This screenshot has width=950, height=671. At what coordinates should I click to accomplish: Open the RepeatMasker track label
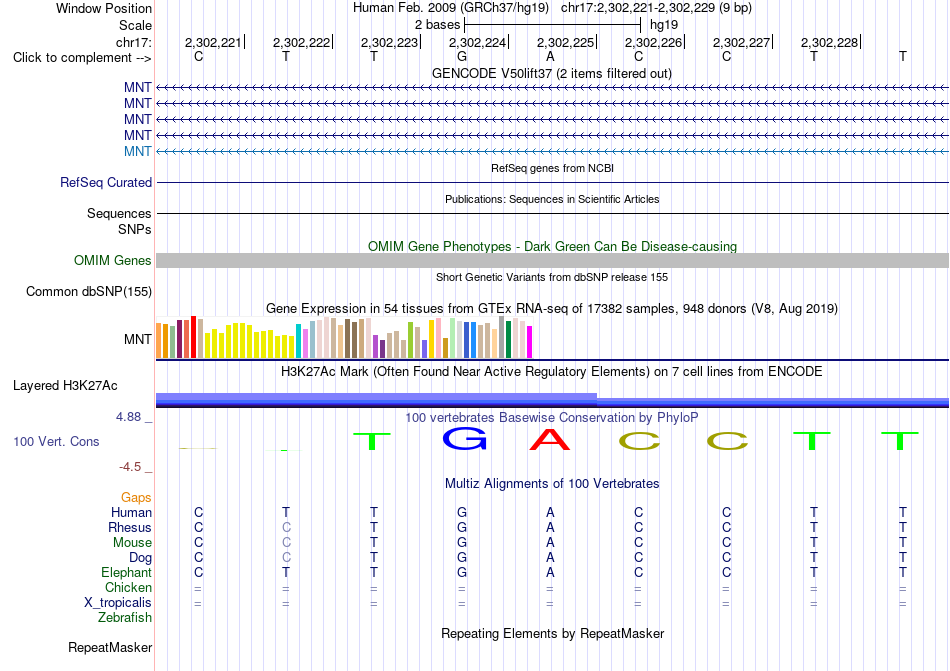pyautogui.click(x=110, y=647)
